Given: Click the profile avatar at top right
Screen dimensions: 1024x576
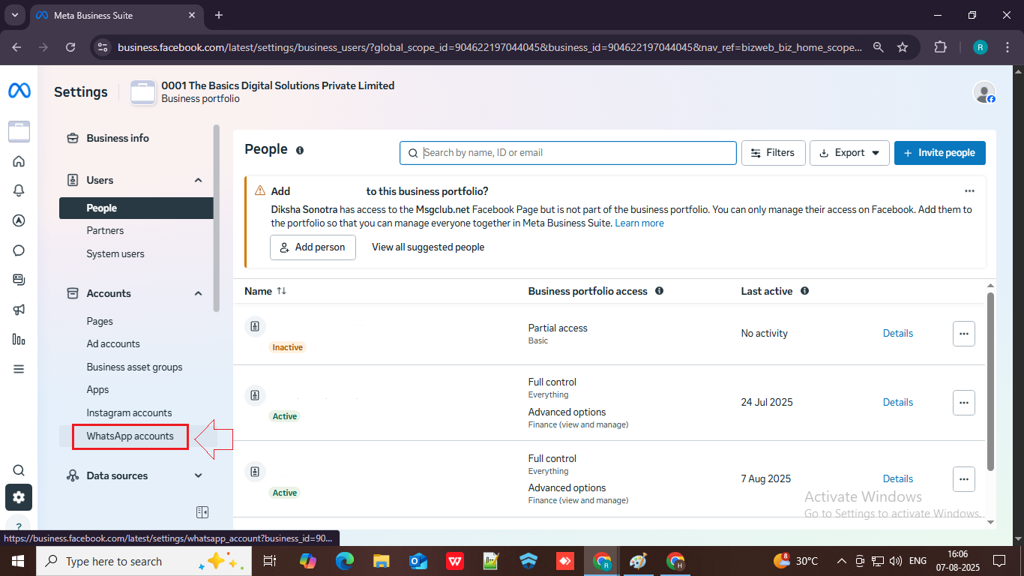Looking at the screenshot, I should click(x=984, y=92).
